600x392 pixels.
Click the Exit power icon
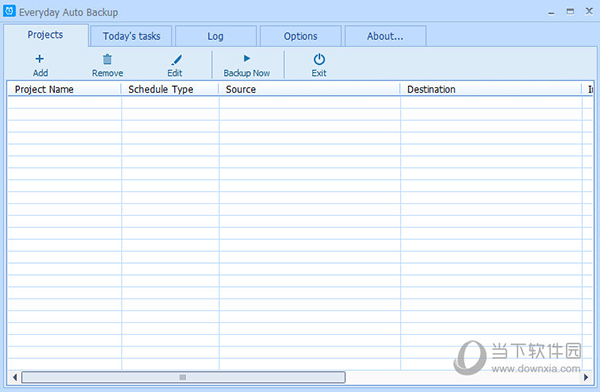pyautogui.click(x=319, y=59)
